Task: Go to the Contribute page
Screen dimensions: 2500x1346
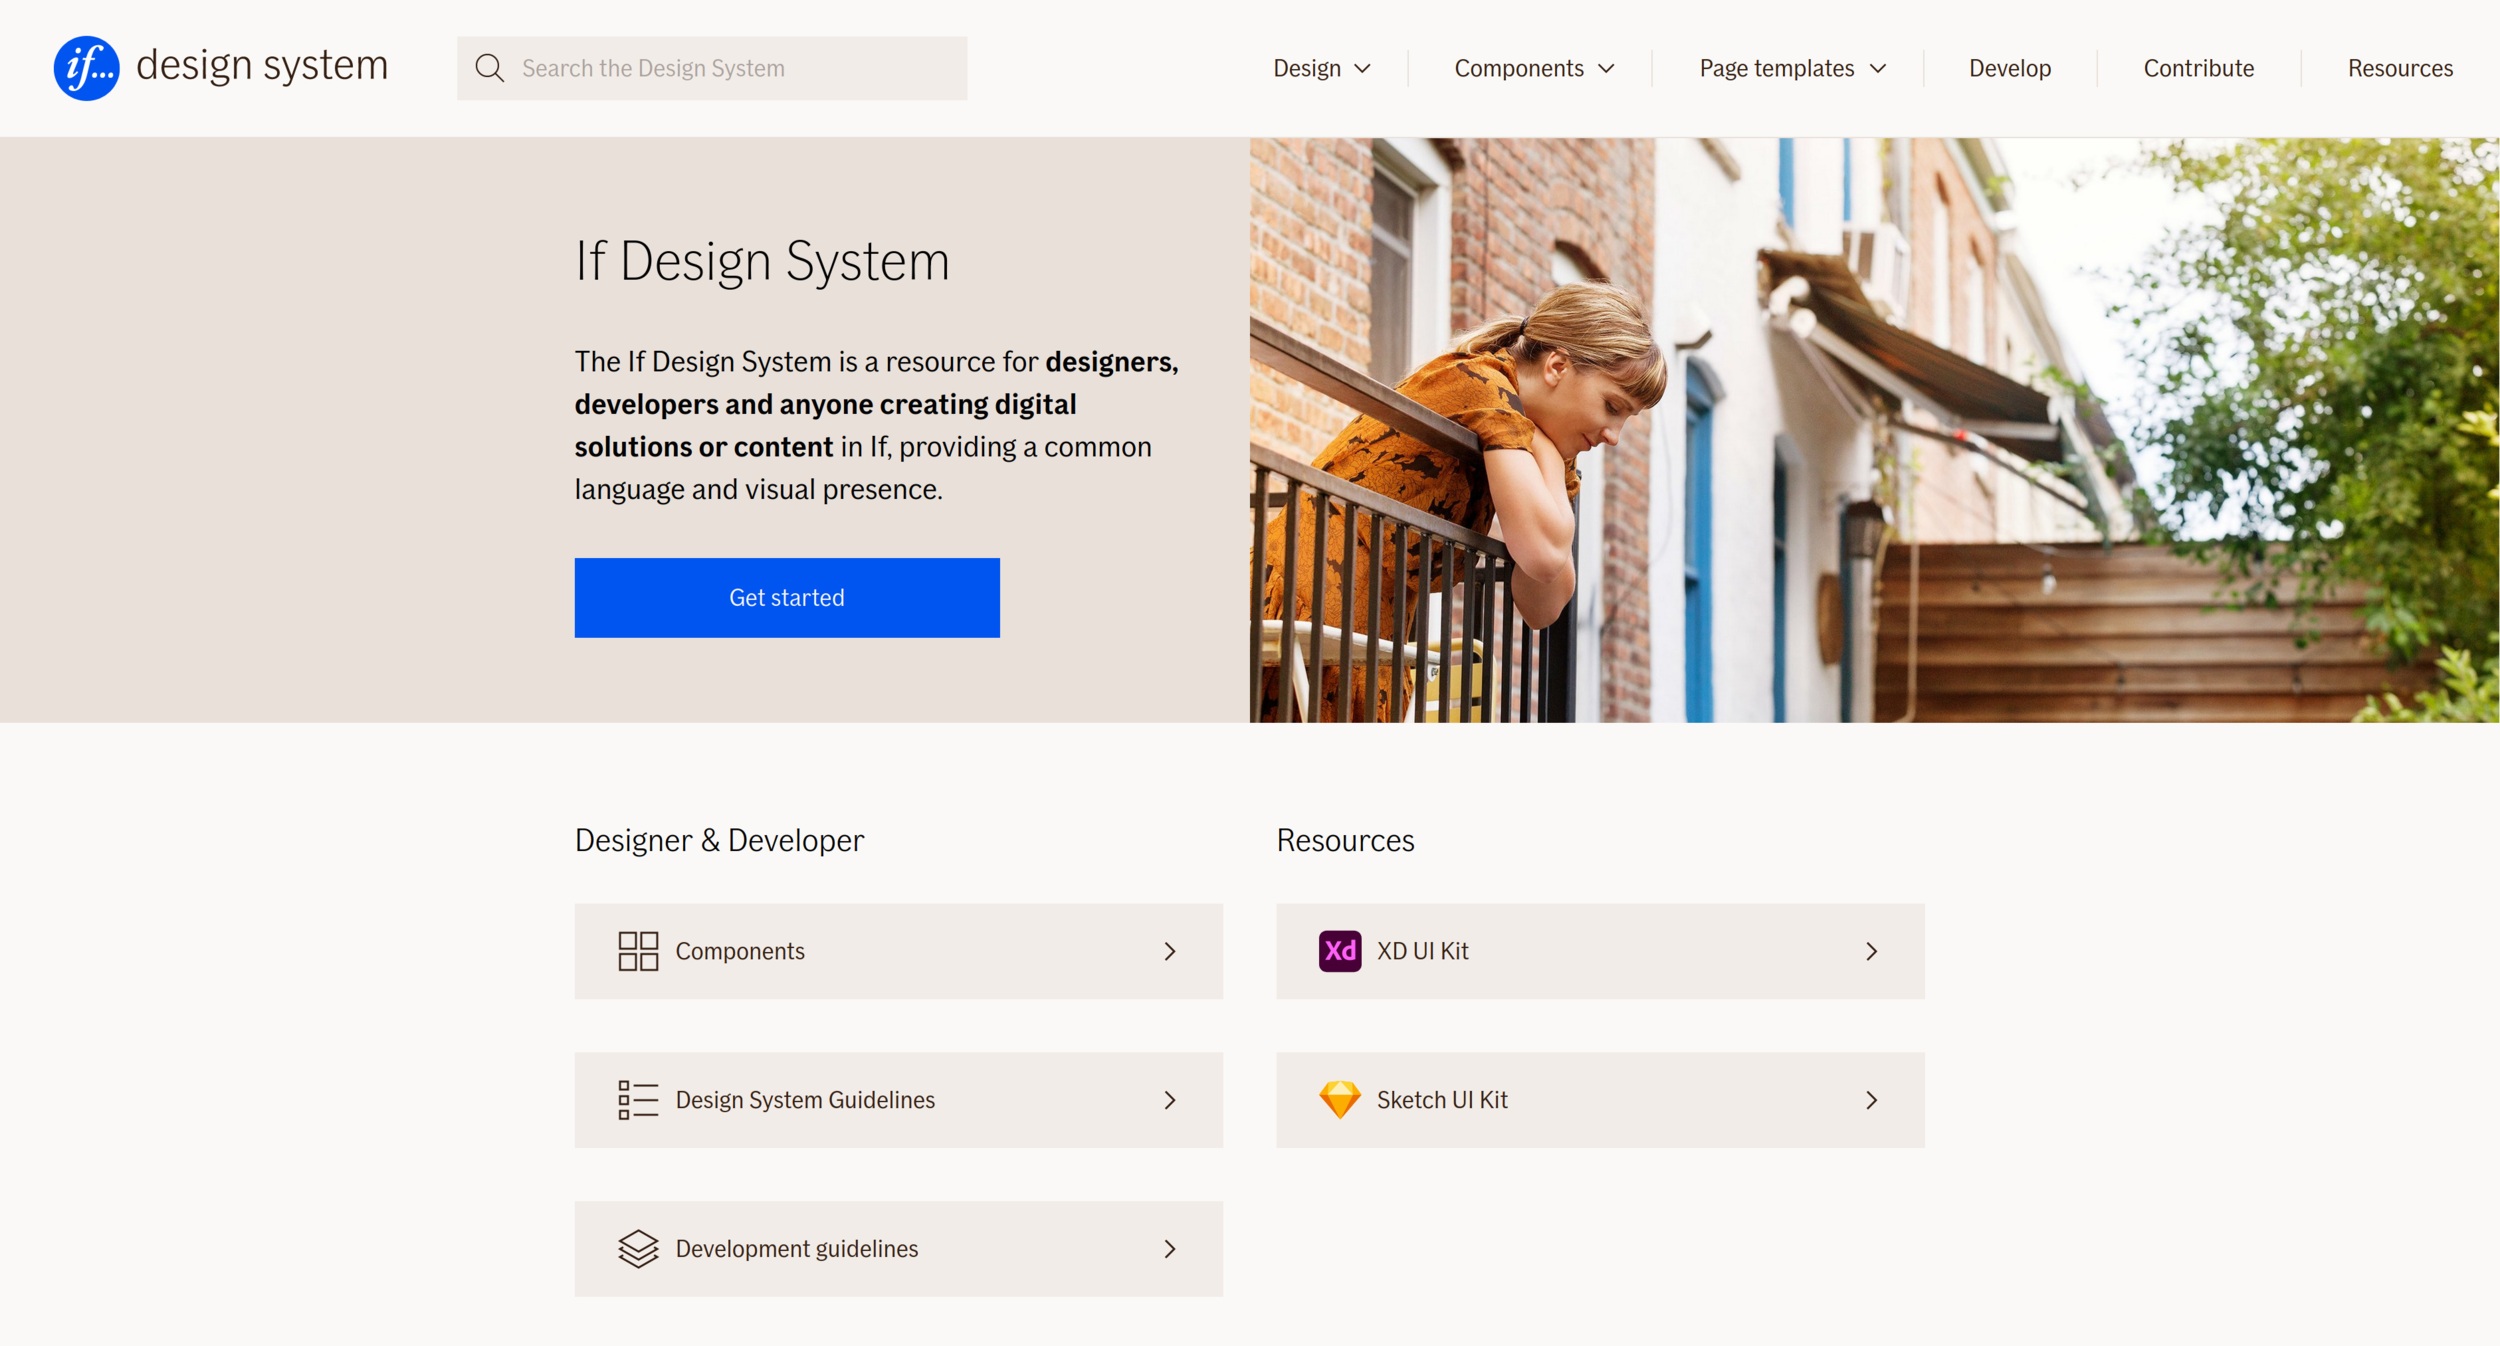Action: click(2198, 68)
